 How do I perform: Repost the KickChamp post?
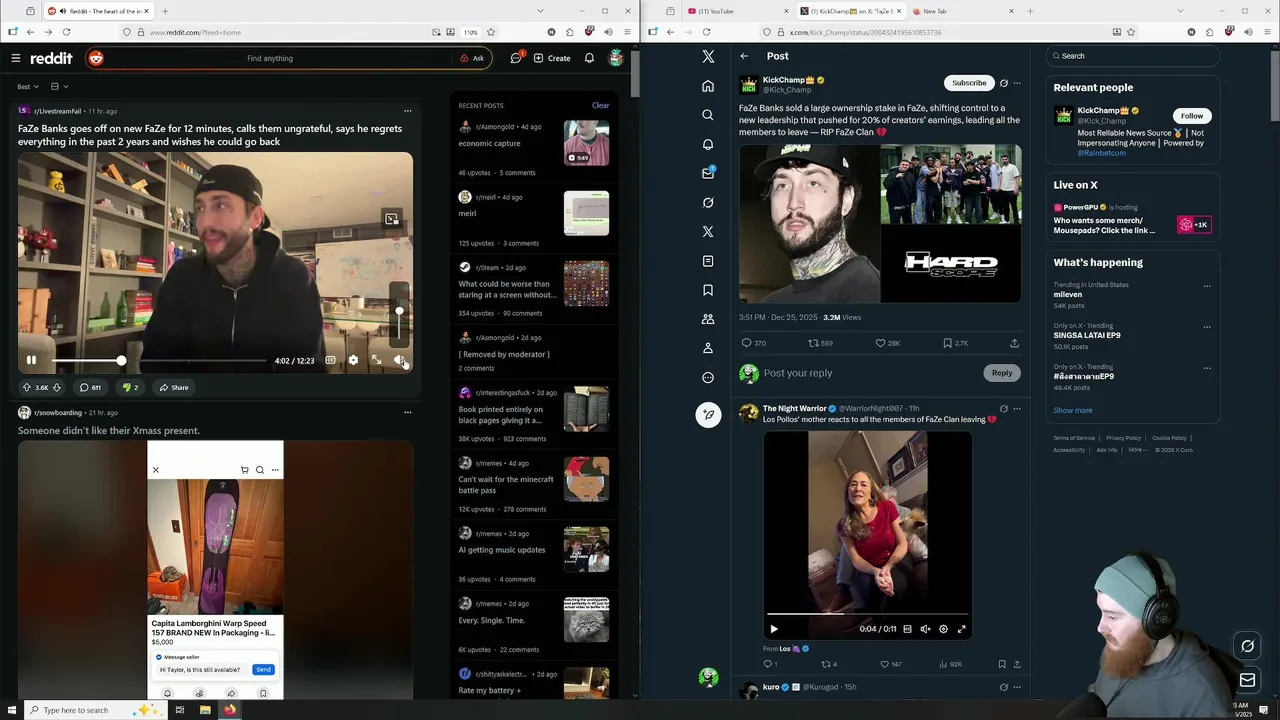coord(820,343)
